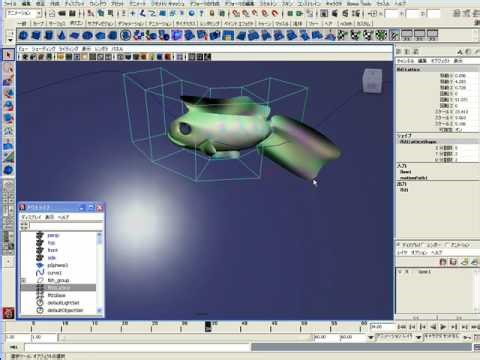Image resolution: width=480 pixels, height=360 pixels.
Task: Switch to the アニメーション shelf tab
Action: tap(160, 23)
